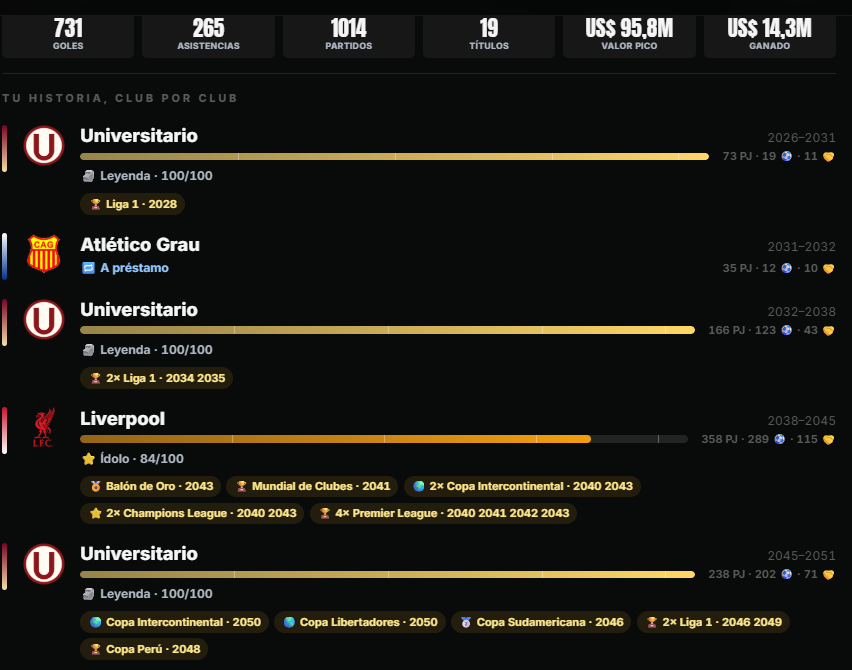The height and width of the screenshot is (670, 852).
Task: Click the 265 Asistencias stat card
Action: point(208,36)
